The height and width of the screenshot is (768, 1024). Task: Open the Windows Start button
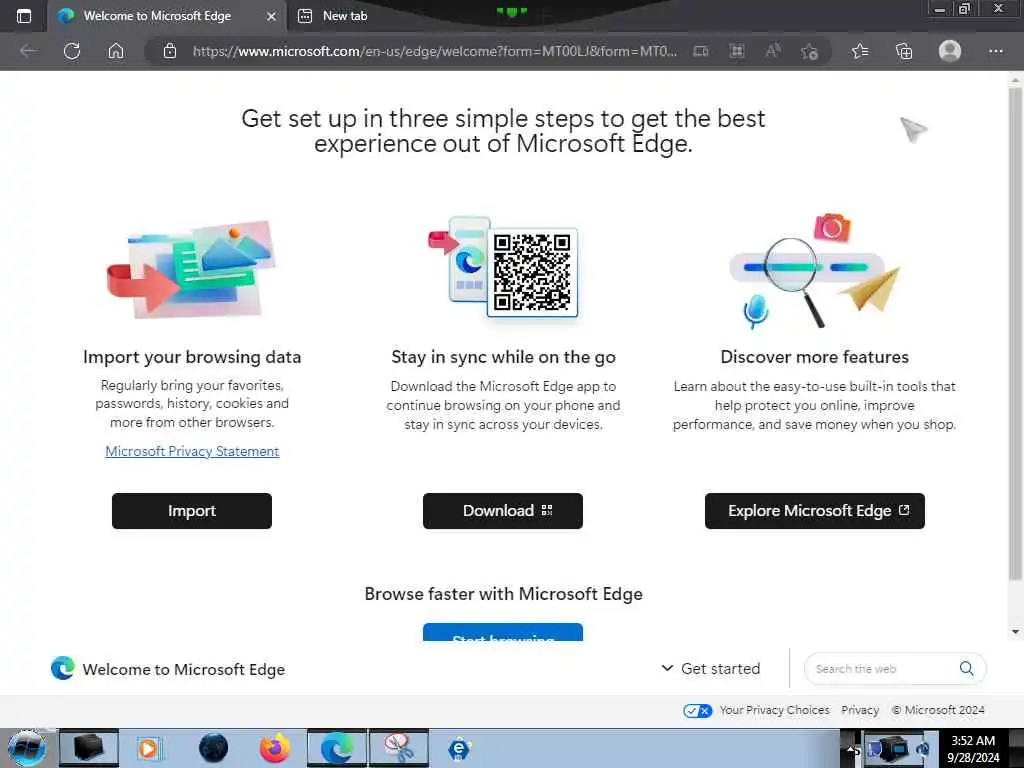point(27,748)
